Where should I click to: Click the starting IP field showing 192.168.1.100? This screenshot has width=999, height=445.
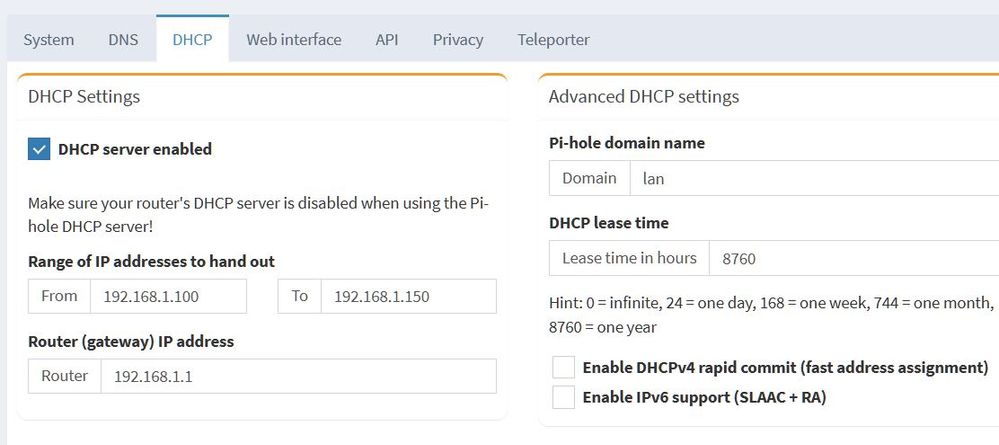click(x=168, y=297)
